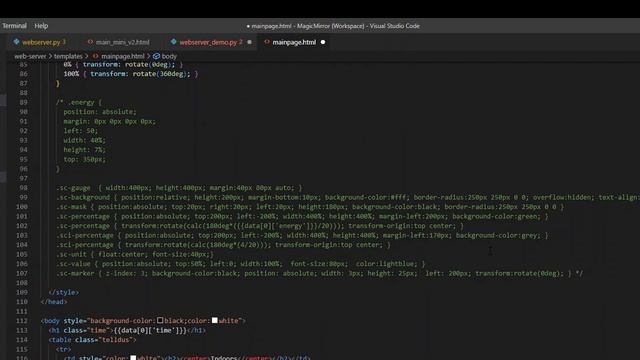Click the body symbol icon in breadcrumbs
This screenshot has height=360, width=640.
click(156, 56)
